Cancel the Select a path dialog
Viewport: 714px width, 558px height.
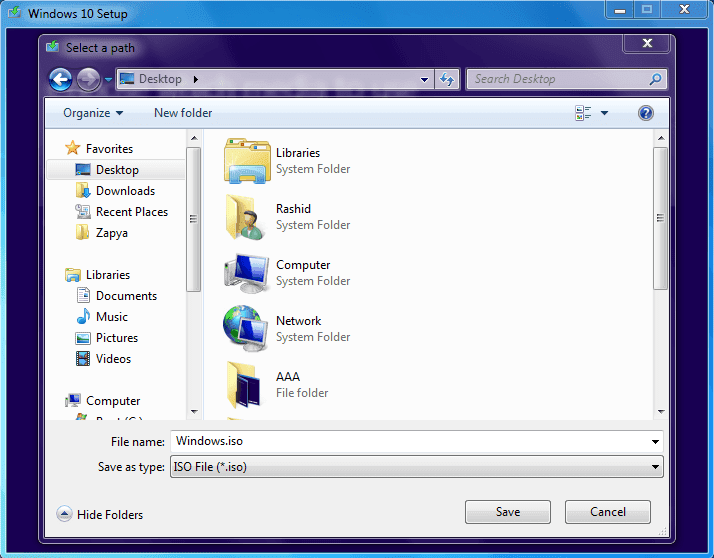click(x=607, y=512)
